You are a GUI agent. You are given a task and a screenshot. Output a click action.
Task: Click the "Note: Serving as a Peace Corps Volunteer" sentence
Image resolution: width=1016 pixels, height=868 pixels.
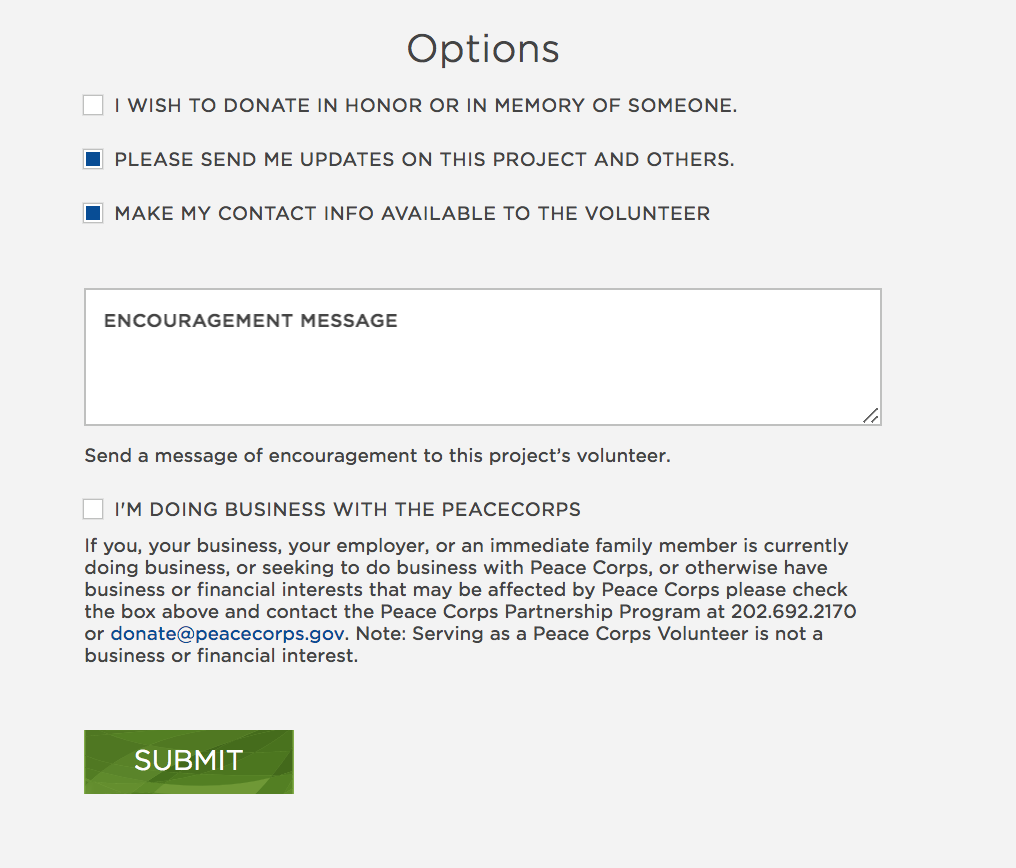click(580, 634)
